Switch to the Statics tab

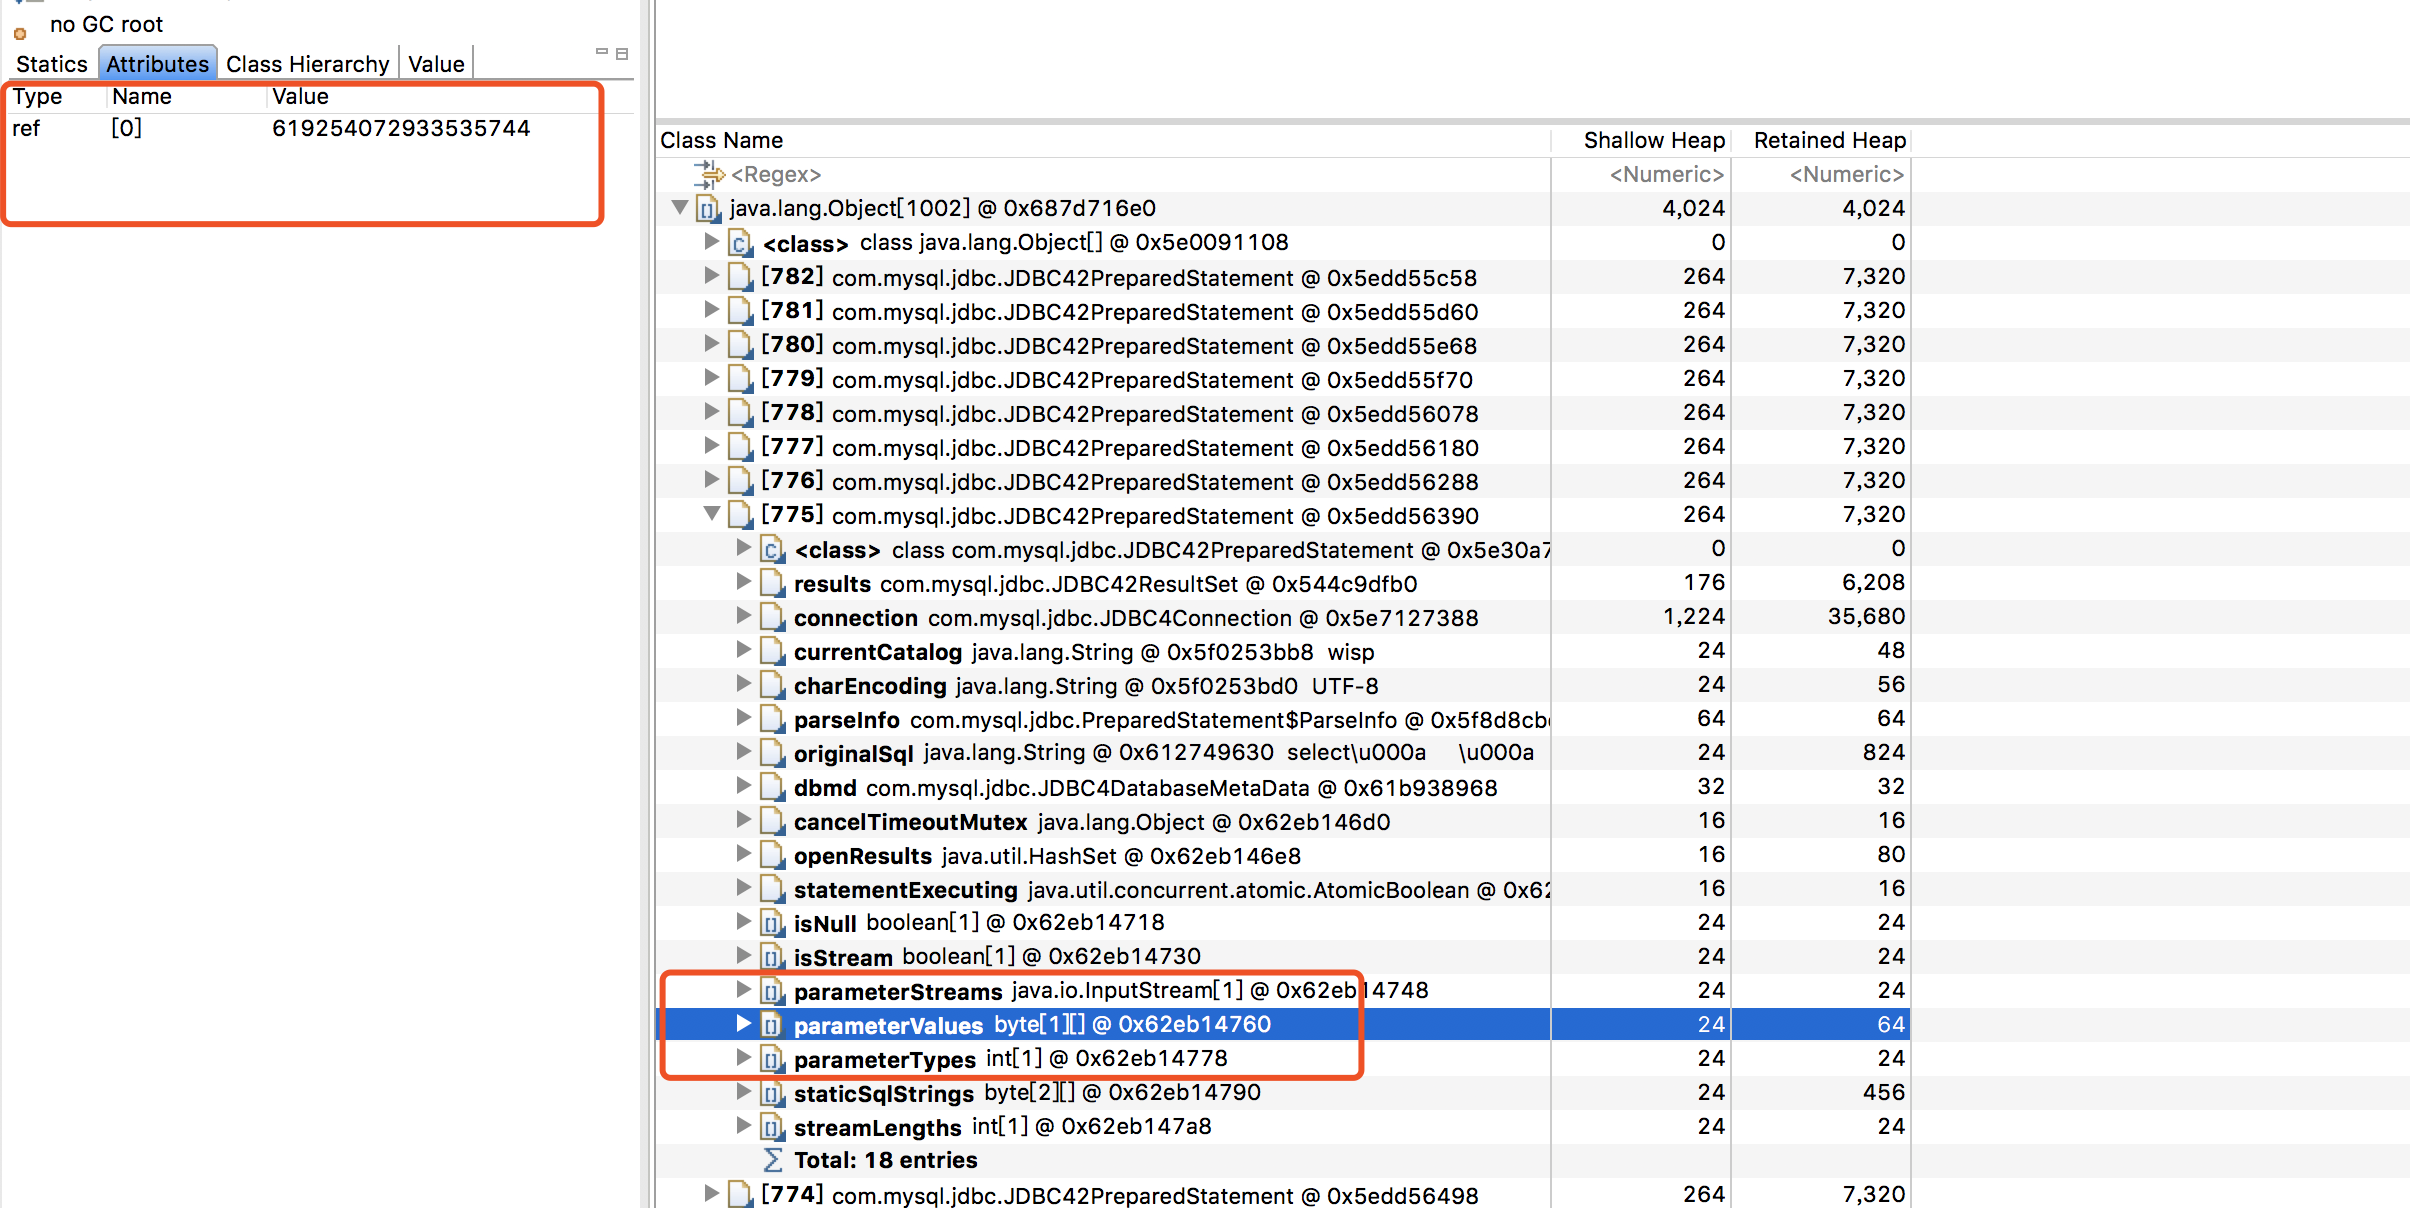click(50, 63)
